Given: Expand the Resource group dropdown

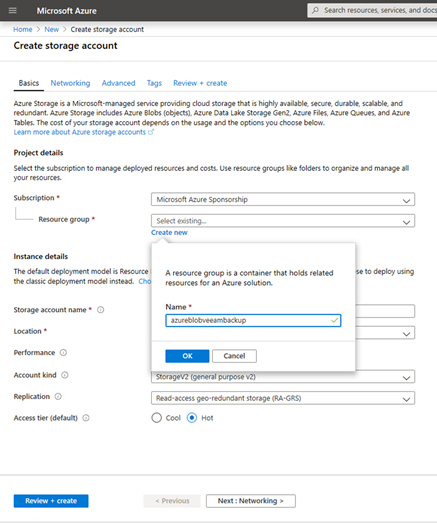Looking at the screenshot, I should click(x=283, y=221).
